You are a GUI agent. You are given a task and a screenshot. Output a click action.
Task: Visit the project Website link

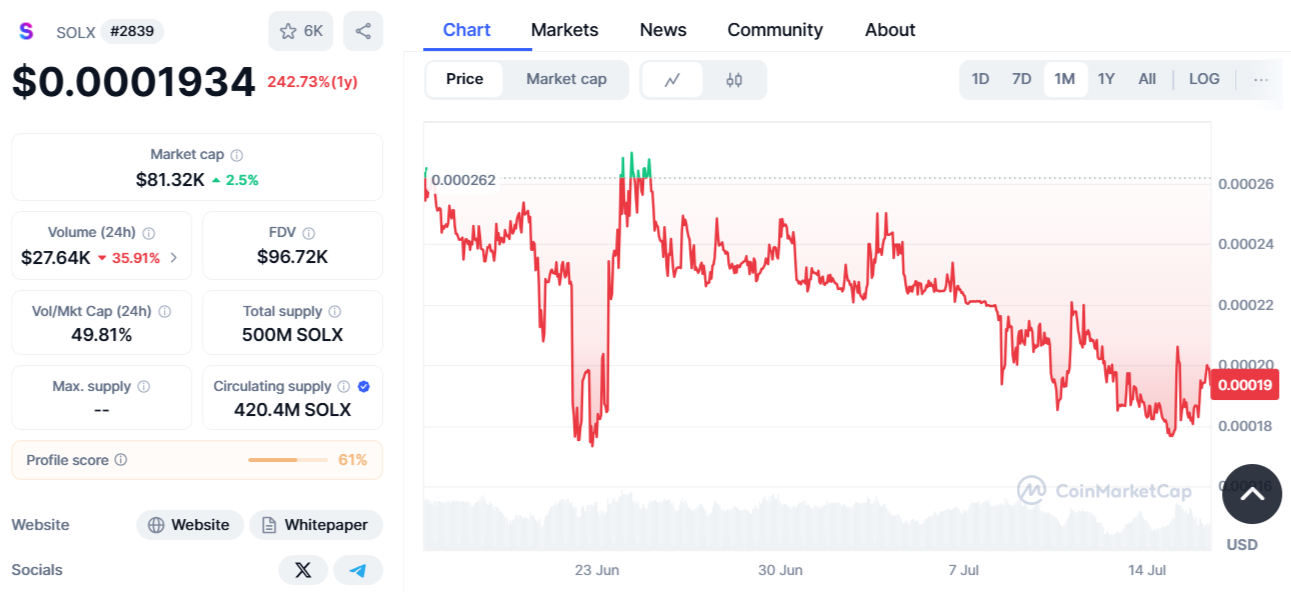(x=190, y=525)
